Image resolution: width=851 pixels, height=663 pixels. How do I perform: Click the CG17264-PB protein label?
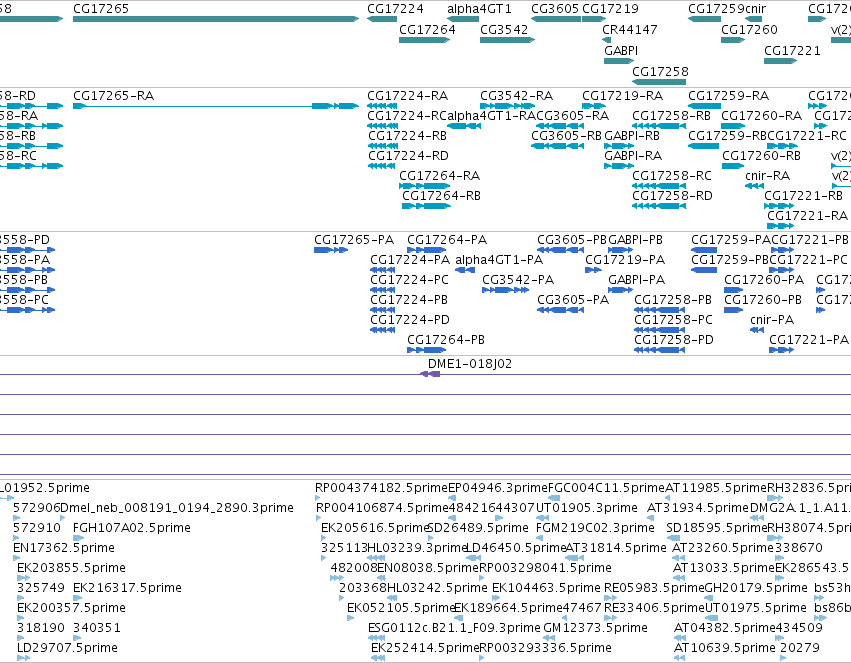(x=446, y=340)
